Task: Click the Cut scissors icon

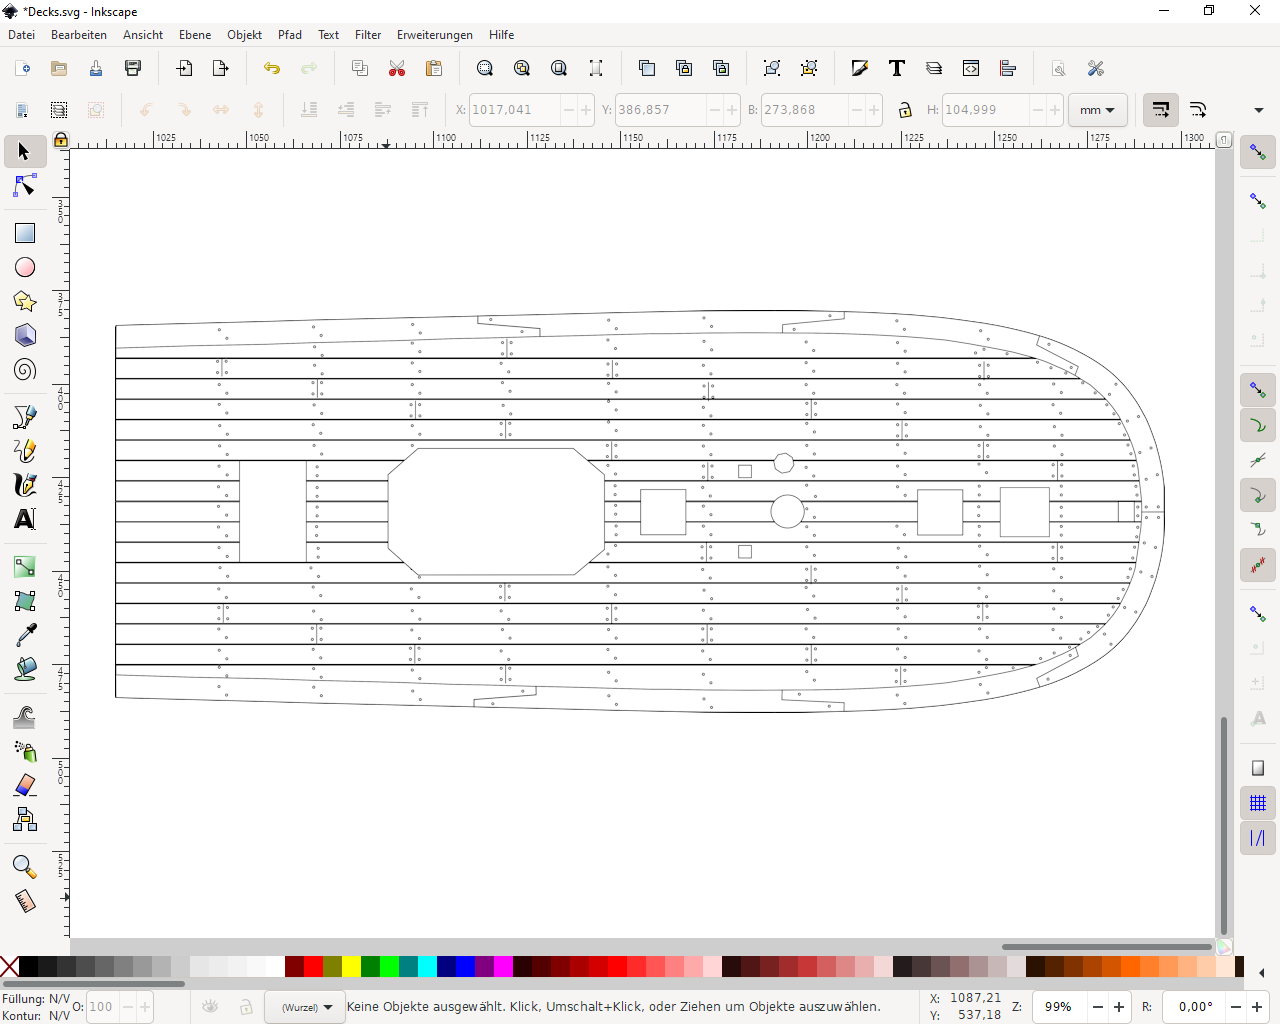Action: [x=397, y=69]
